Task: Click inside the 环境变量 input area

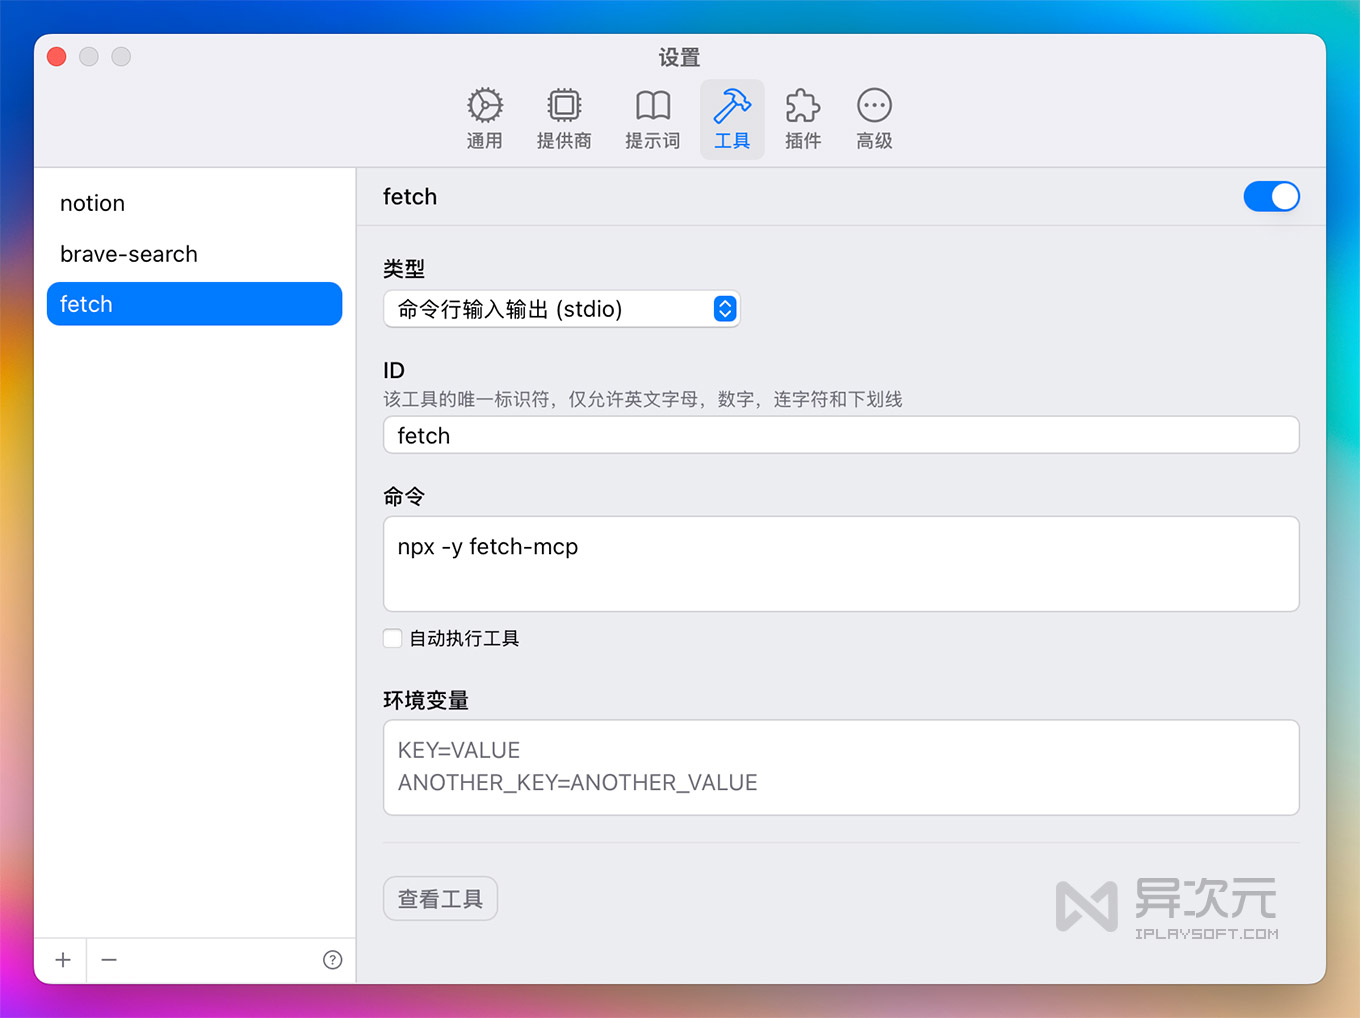Action: [840, 767]
